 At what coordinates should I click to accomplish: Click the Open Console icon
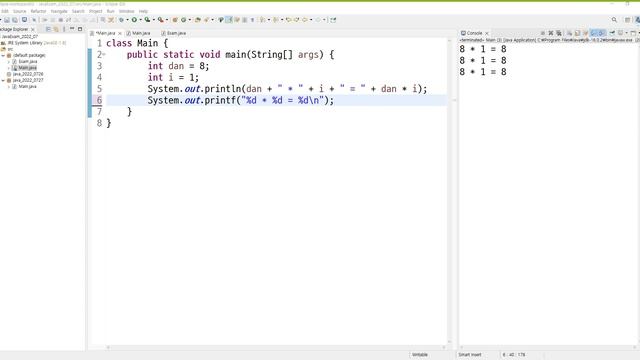pyautogui.click(x=633, y=33)
